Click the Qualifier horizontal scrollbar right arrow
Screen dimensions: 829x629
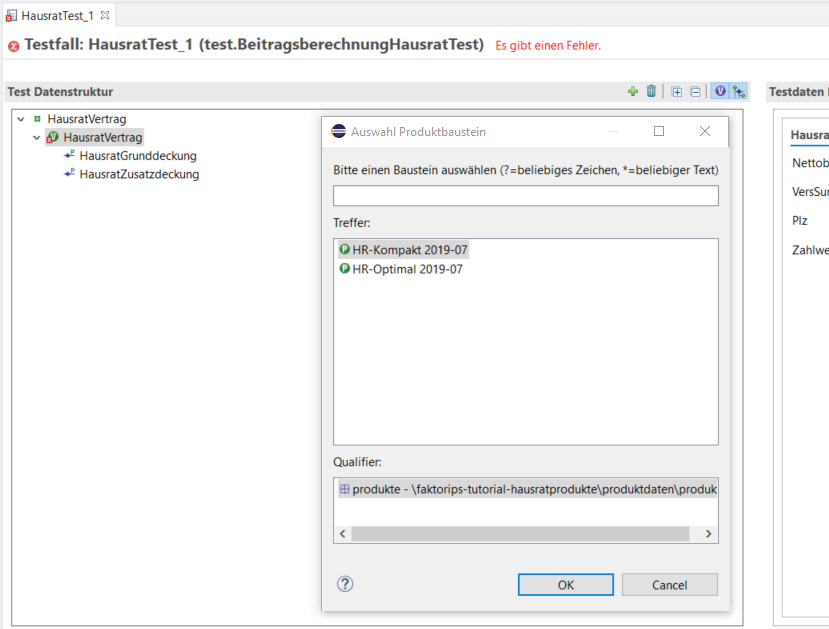(709, 534)
